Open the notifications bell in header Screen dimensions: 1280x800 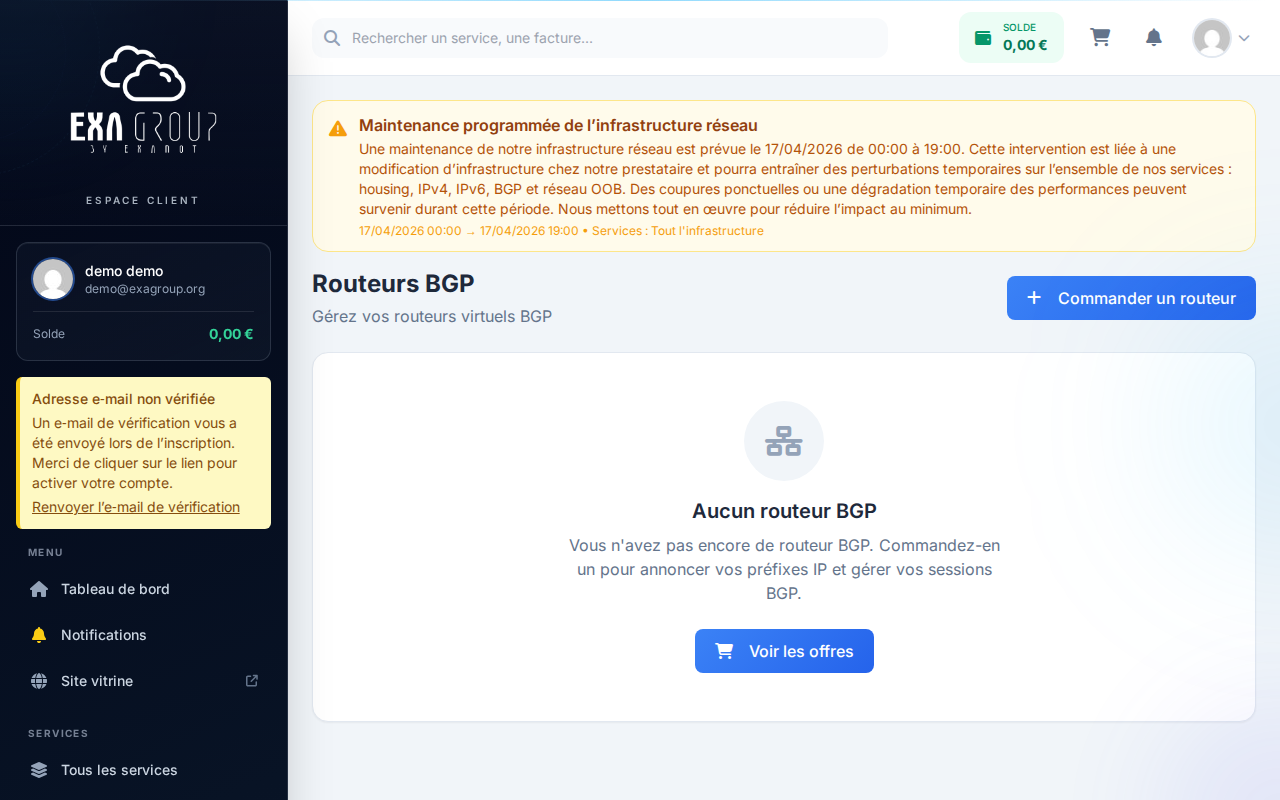pos(1154,38)
